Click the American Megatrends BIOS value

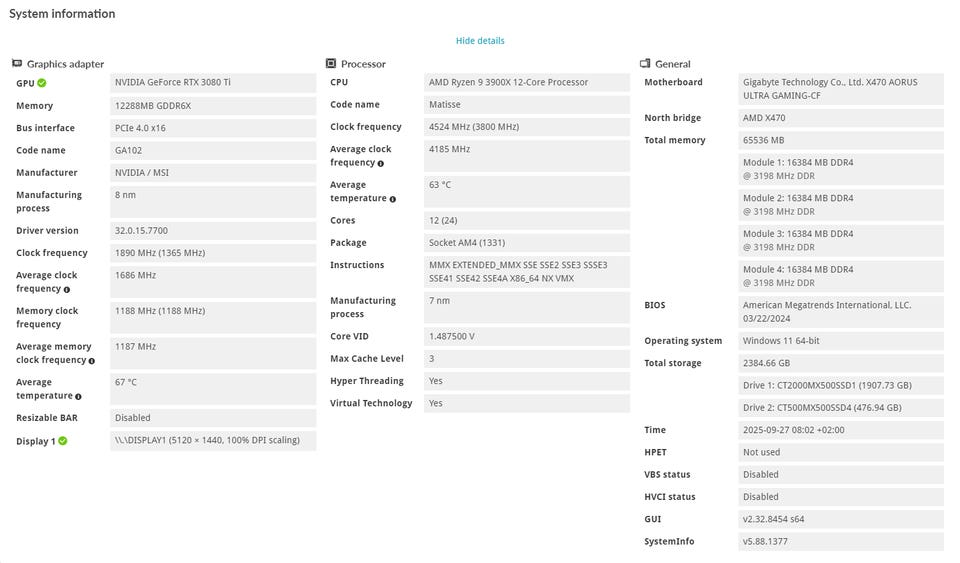(x=841, y=311)
